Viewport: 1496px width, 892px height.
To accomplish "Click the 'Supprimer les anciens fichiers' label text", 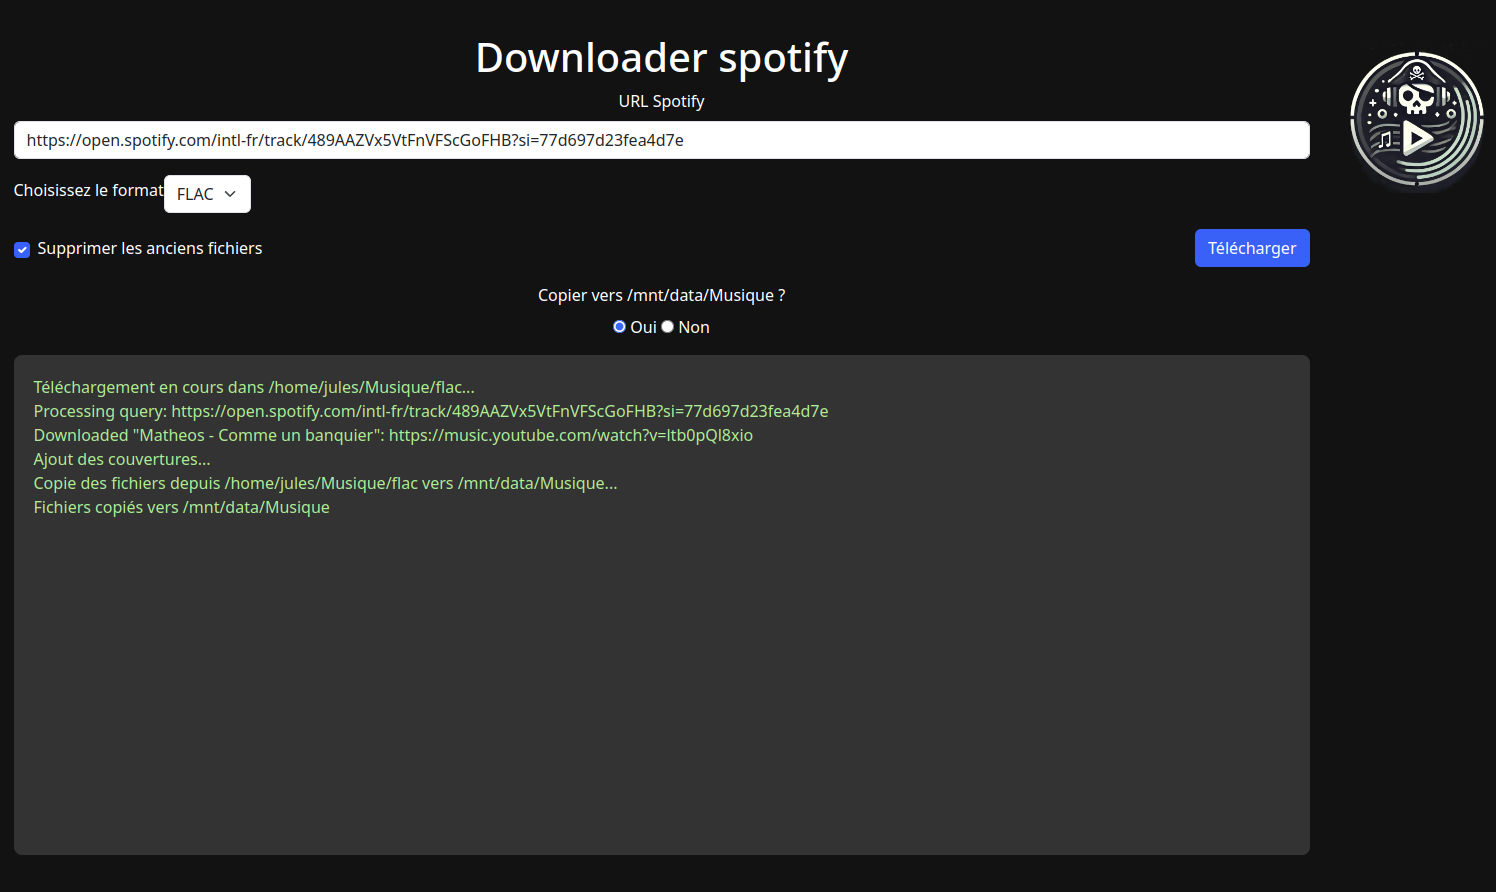I will click(x=149, y=248).
